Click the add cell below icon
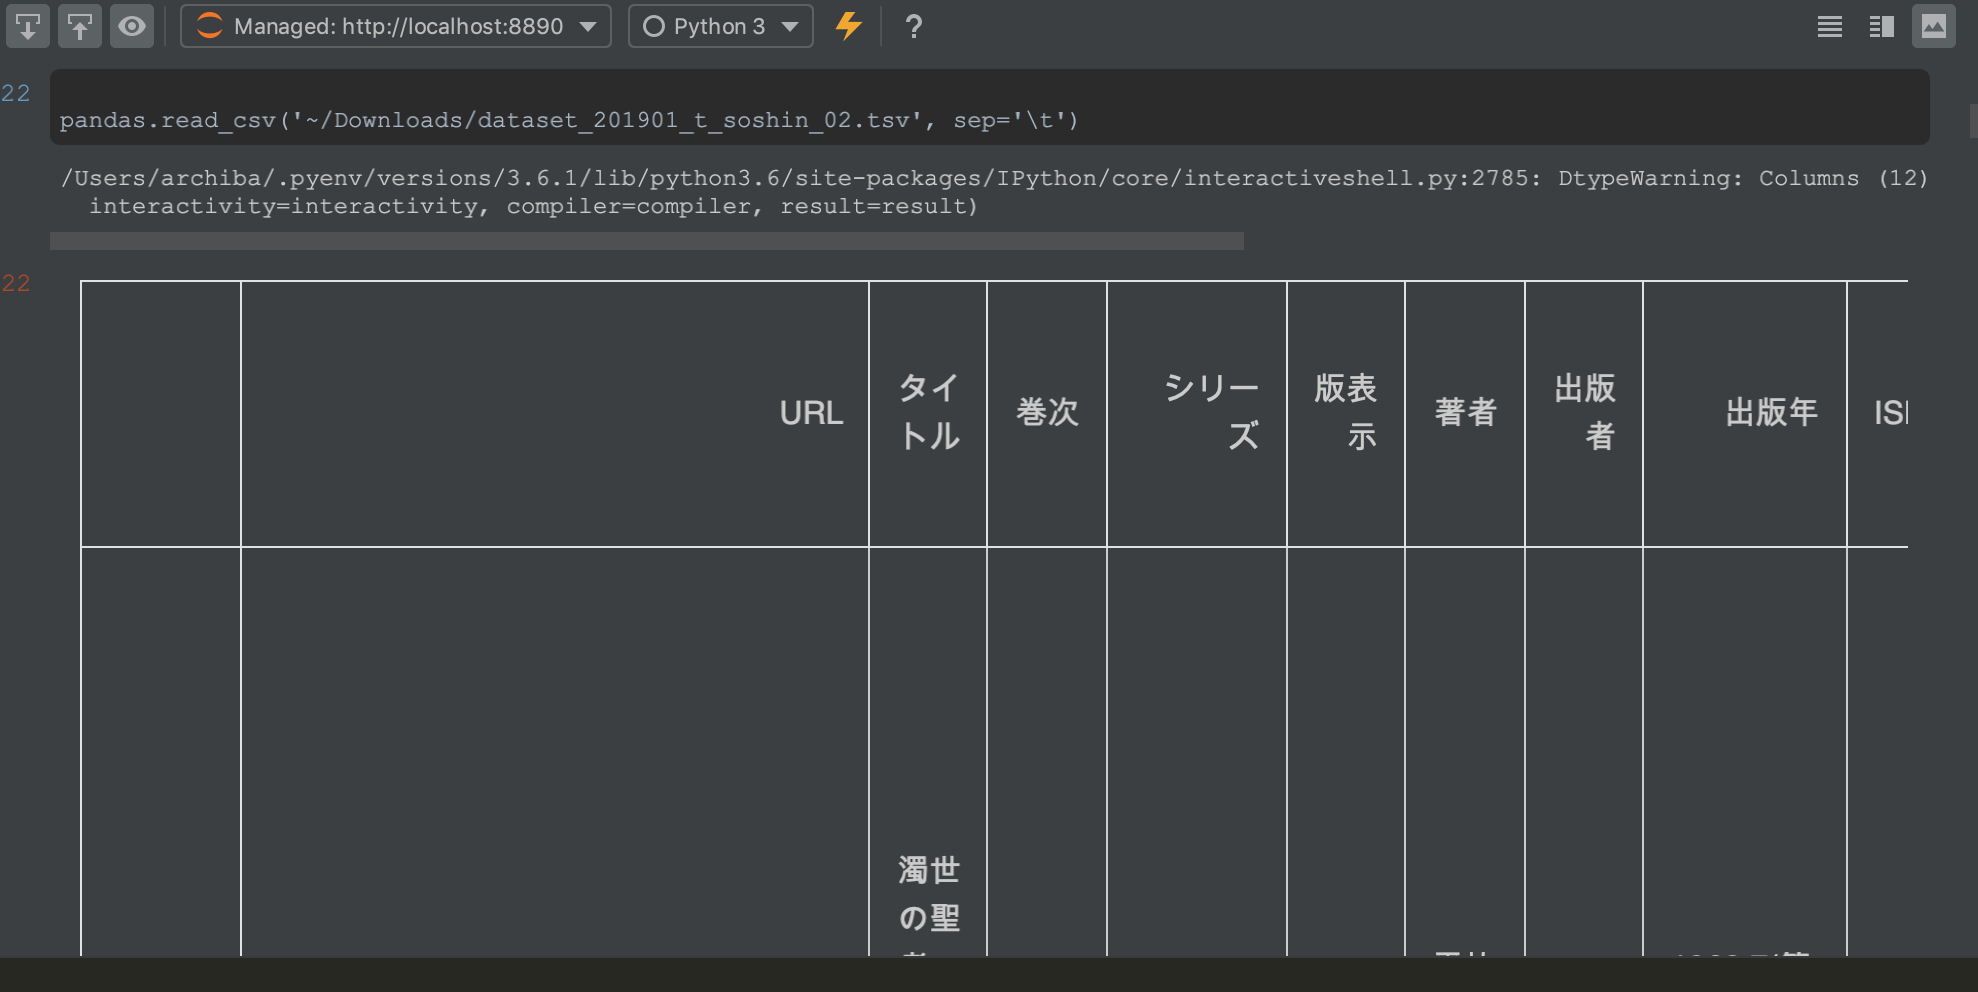The height and width of the screenshot is (992, 1978). click(x=28, y=26)
